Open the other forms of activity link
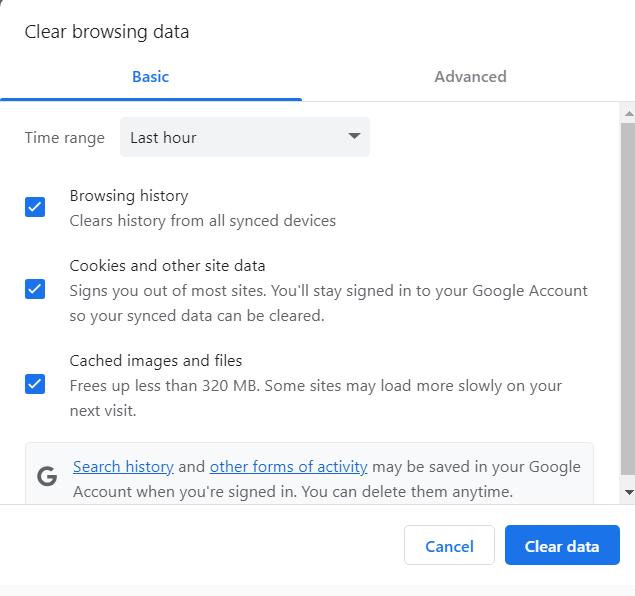Screen dimensions: 635x596 288,467
